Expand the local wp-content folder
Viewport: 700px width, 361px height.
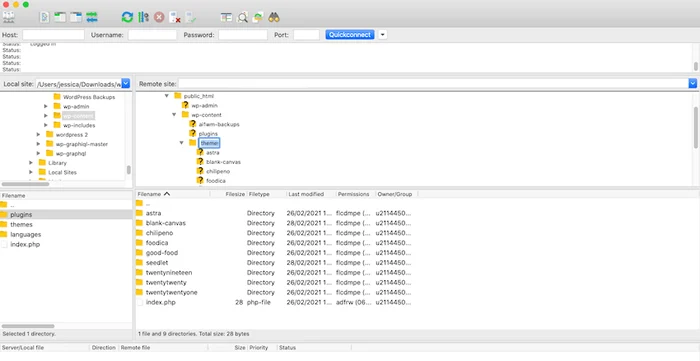[46, 116]
